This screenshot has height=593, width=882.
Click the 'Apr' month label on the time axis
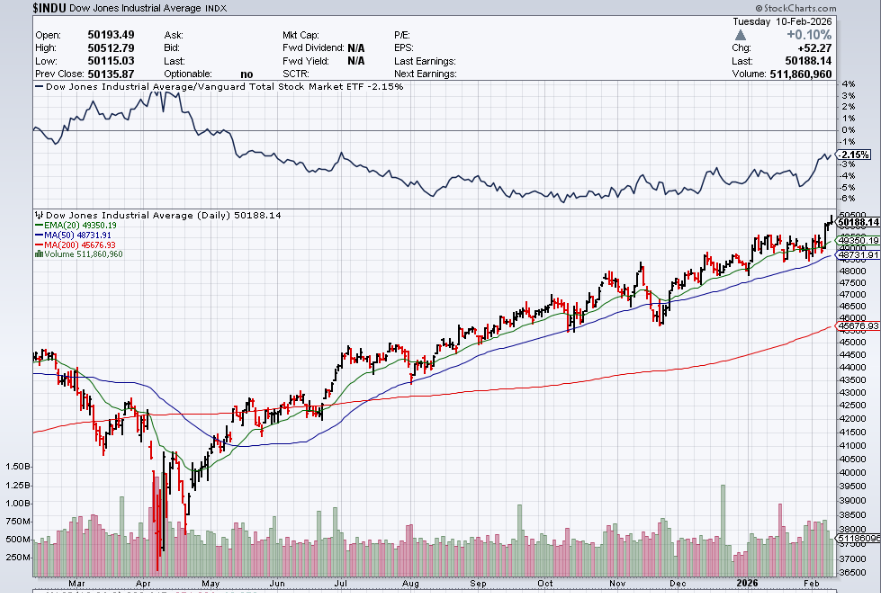pos(144,583)
